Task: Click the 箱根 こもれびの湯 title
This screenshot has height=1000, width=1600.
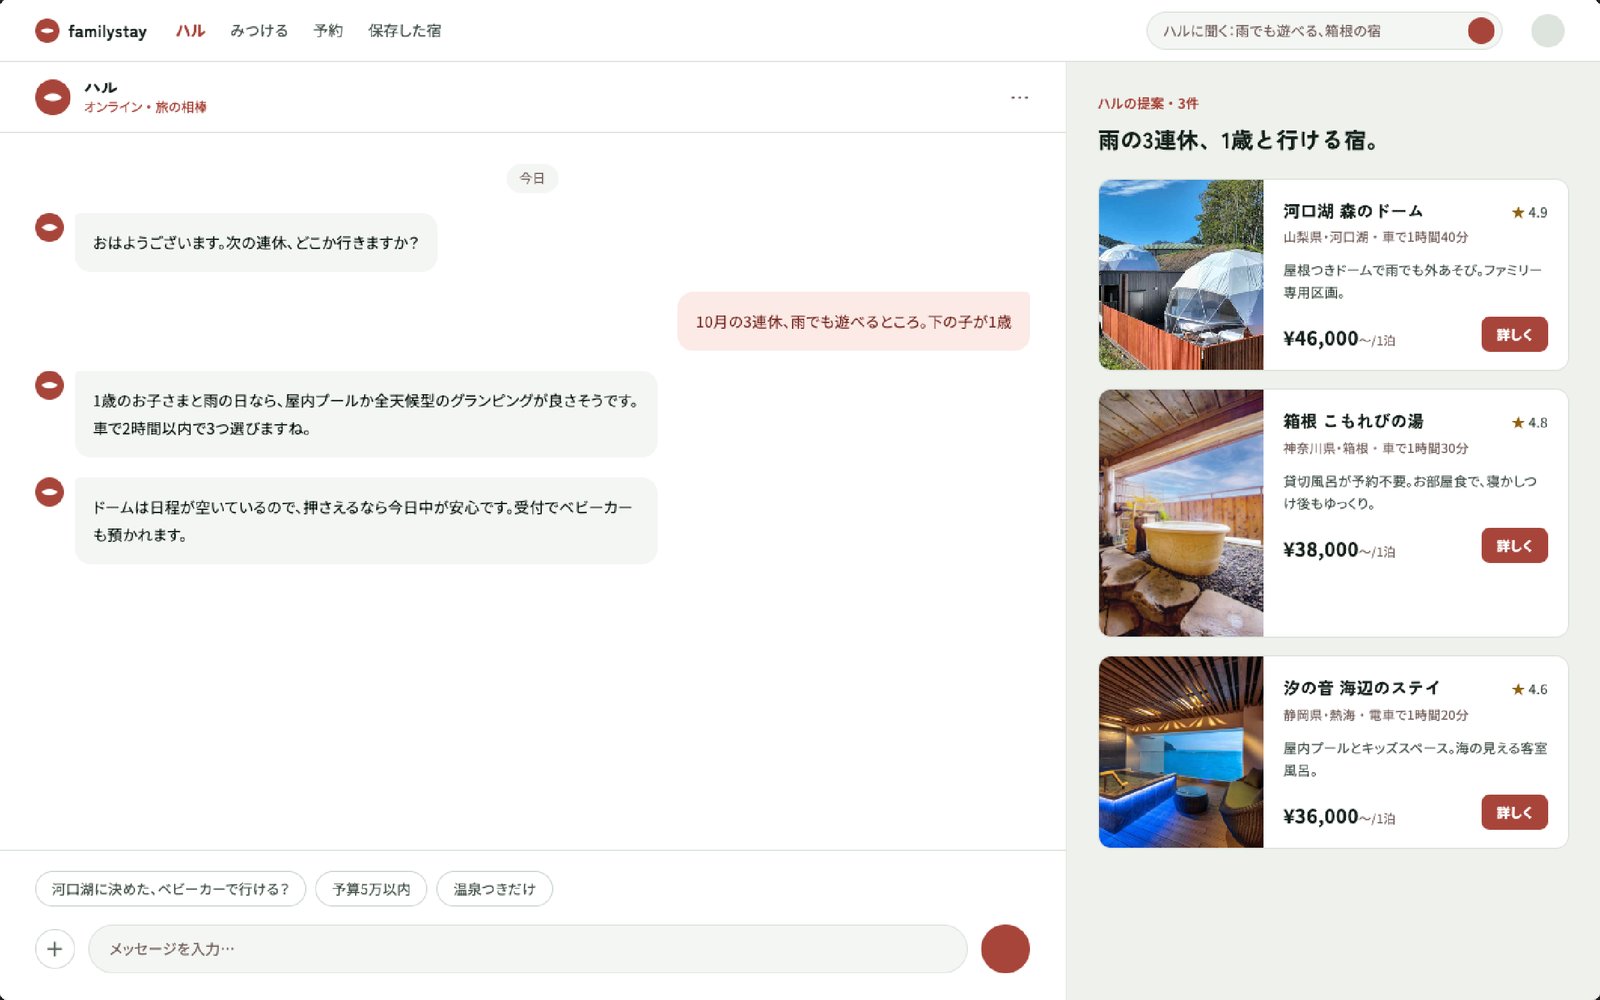Action: click(1353, 421)
